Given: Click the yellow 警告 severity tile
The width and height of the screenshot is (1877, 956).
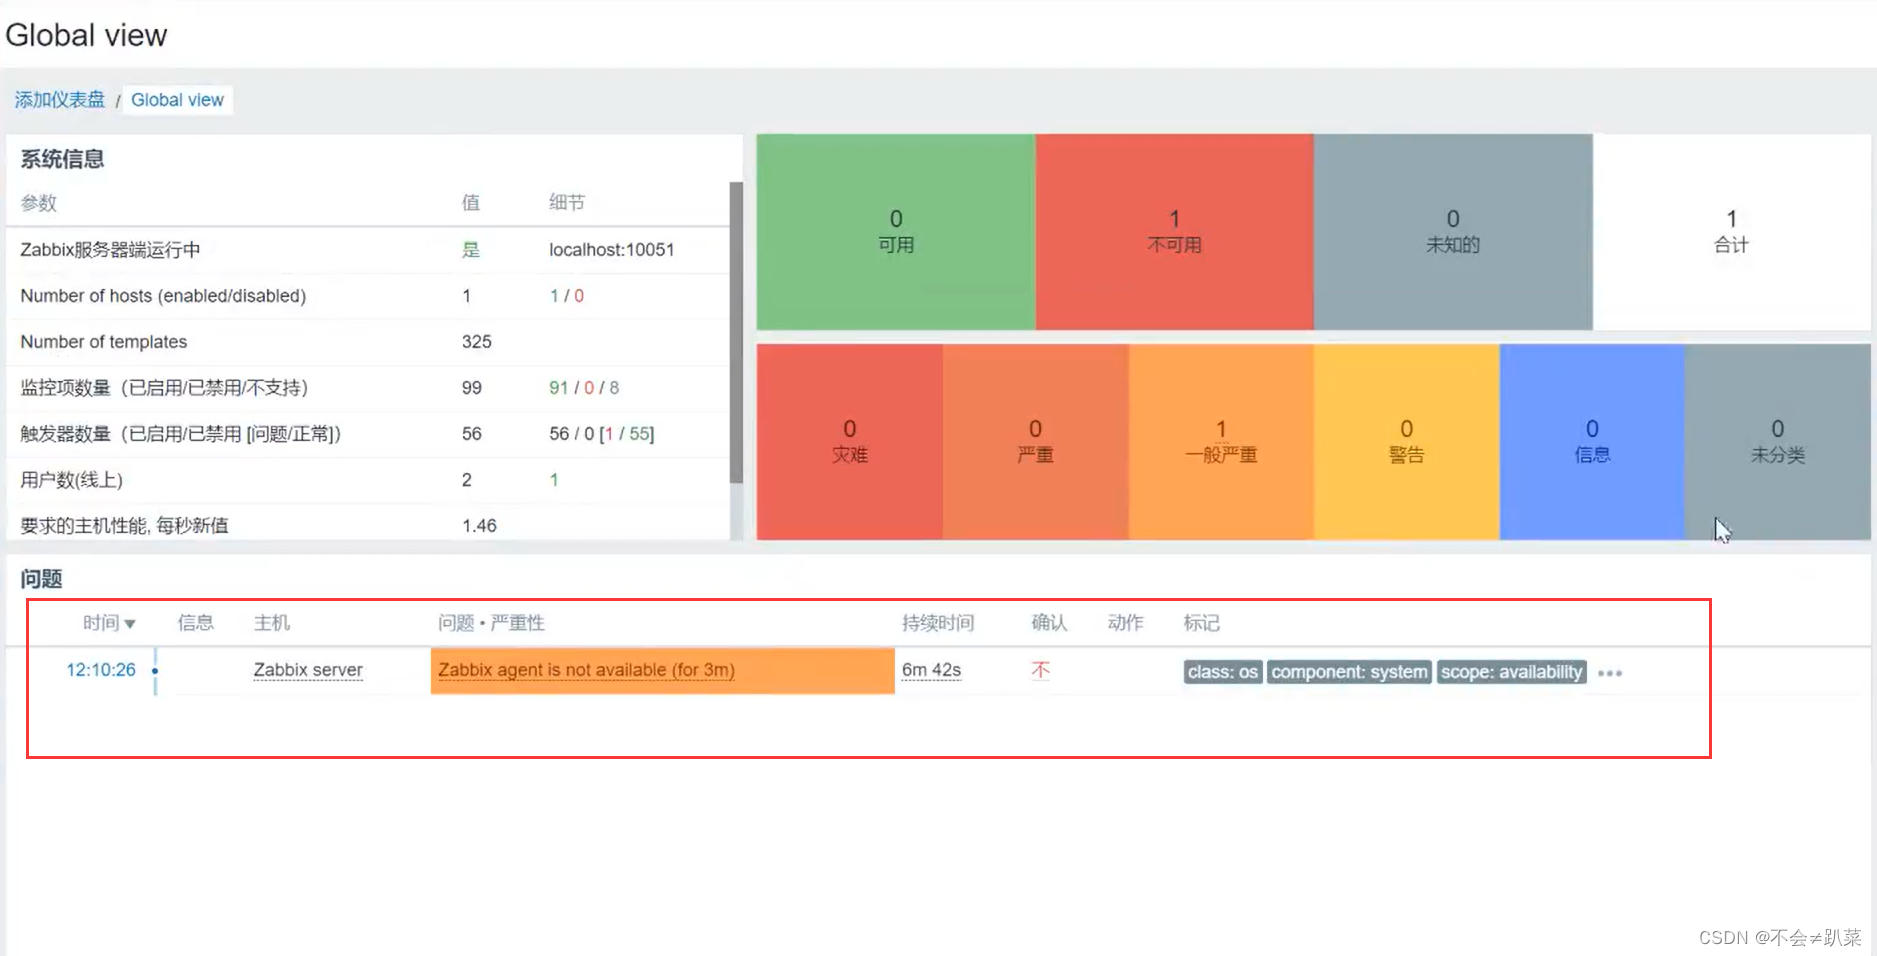Looking at the screenshot, I should (x=1406, y=442).
